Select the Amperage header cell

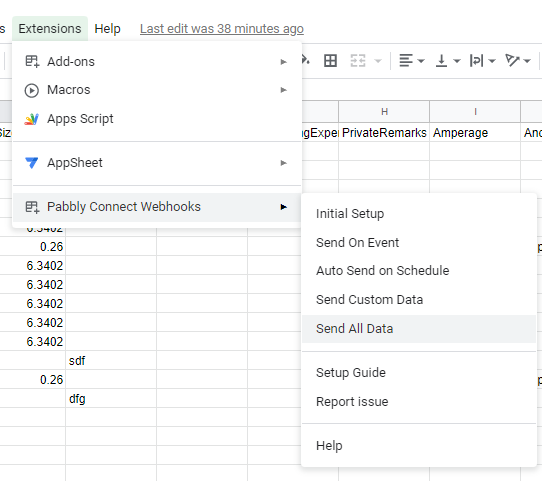coord(475,133)
